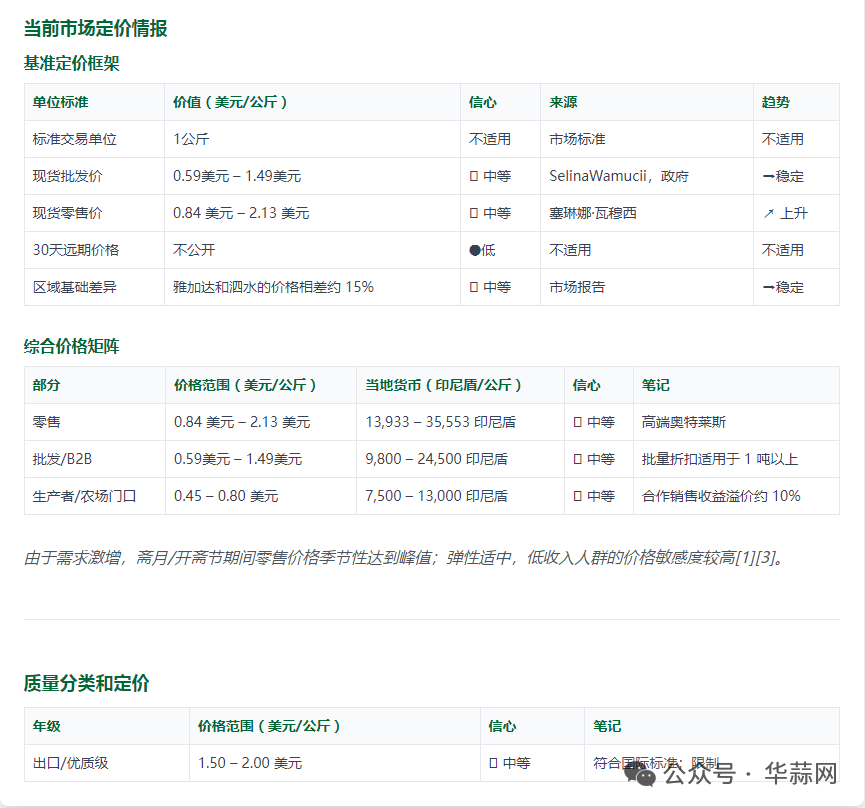This screenshot has width=865, height=808.
Task: Click the 批量折扣适用于 1 吨以上 note
Action: [720, 459]
